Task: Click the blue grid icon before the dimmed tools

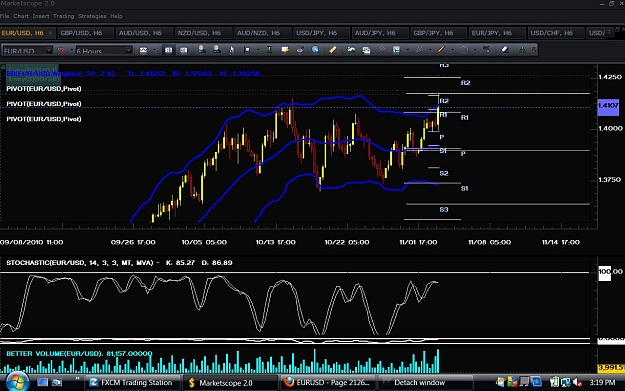Action: point(396,50)
